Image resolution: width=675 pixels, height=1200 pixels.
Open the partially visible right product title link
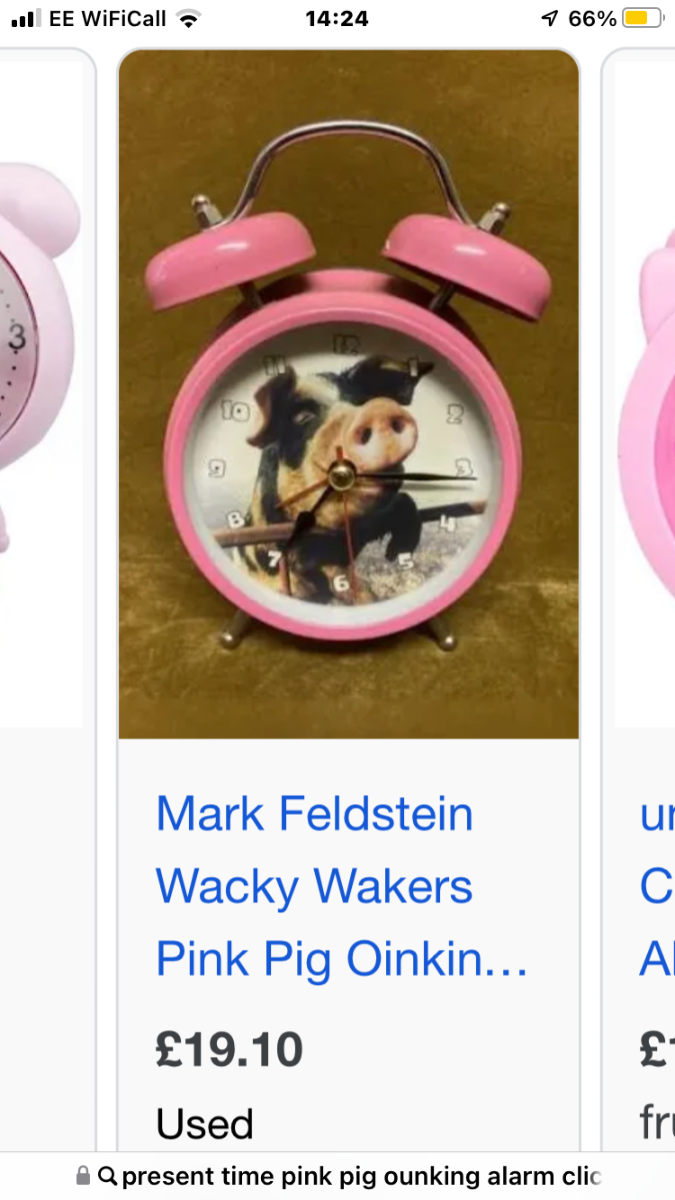(x=657, y=886)
